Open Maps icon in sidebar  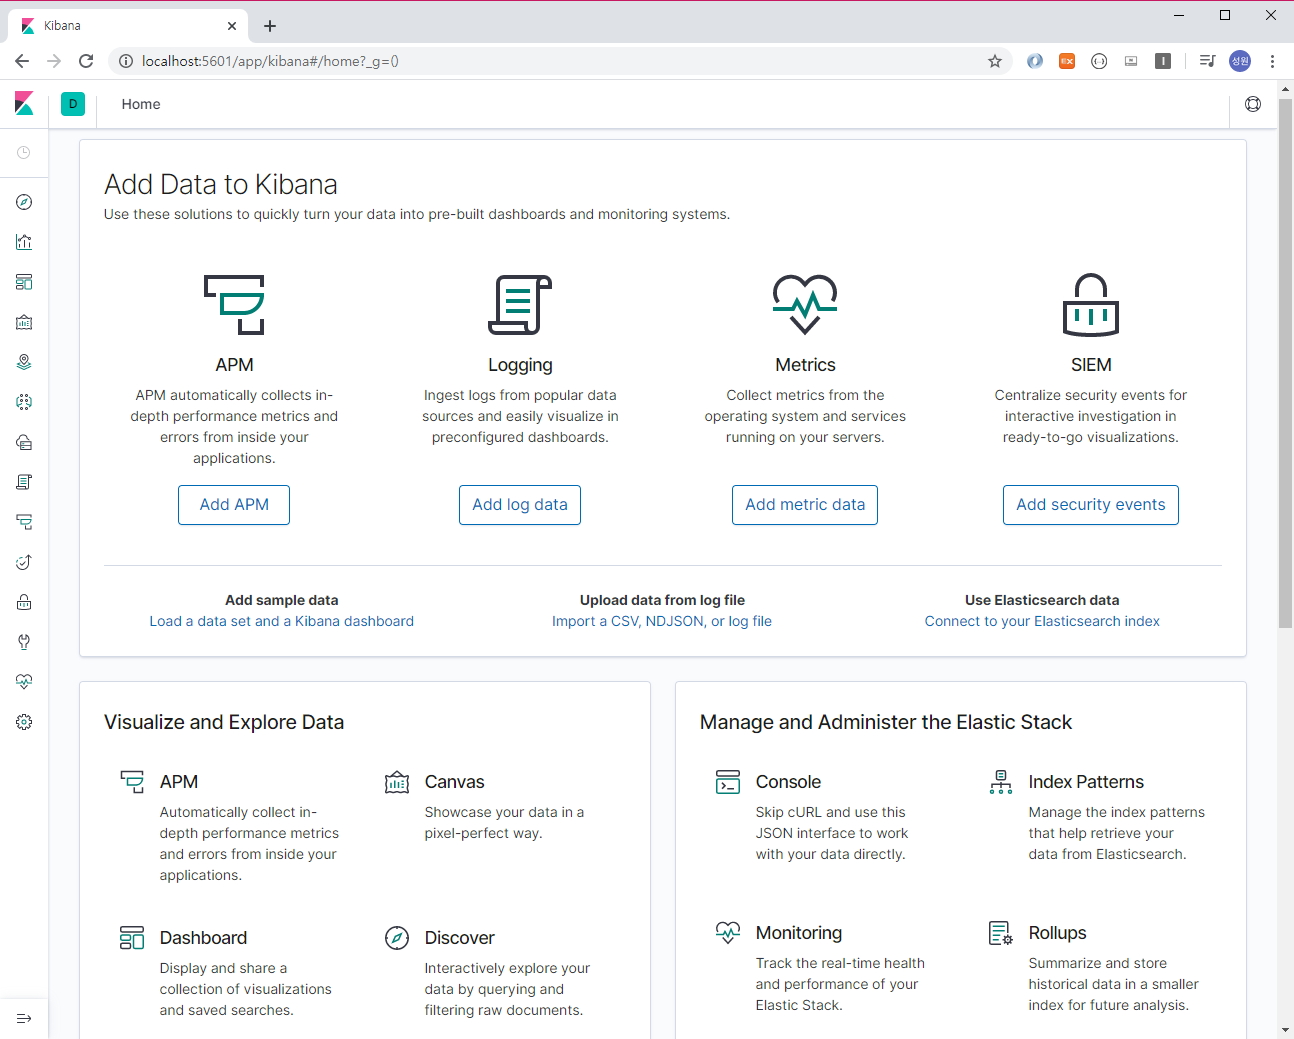tap(24, 362)
